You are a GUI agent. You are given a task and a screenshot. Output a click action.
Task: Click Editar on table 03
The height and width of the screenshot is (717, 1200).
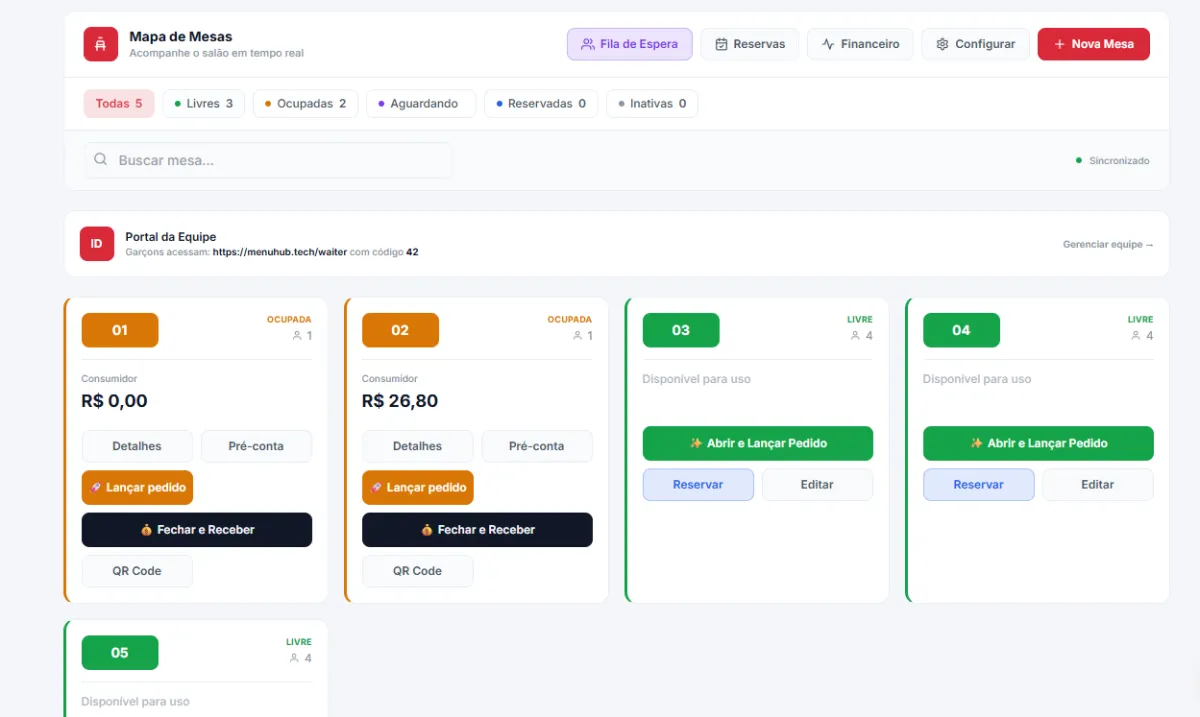click(x=817, y=484)
